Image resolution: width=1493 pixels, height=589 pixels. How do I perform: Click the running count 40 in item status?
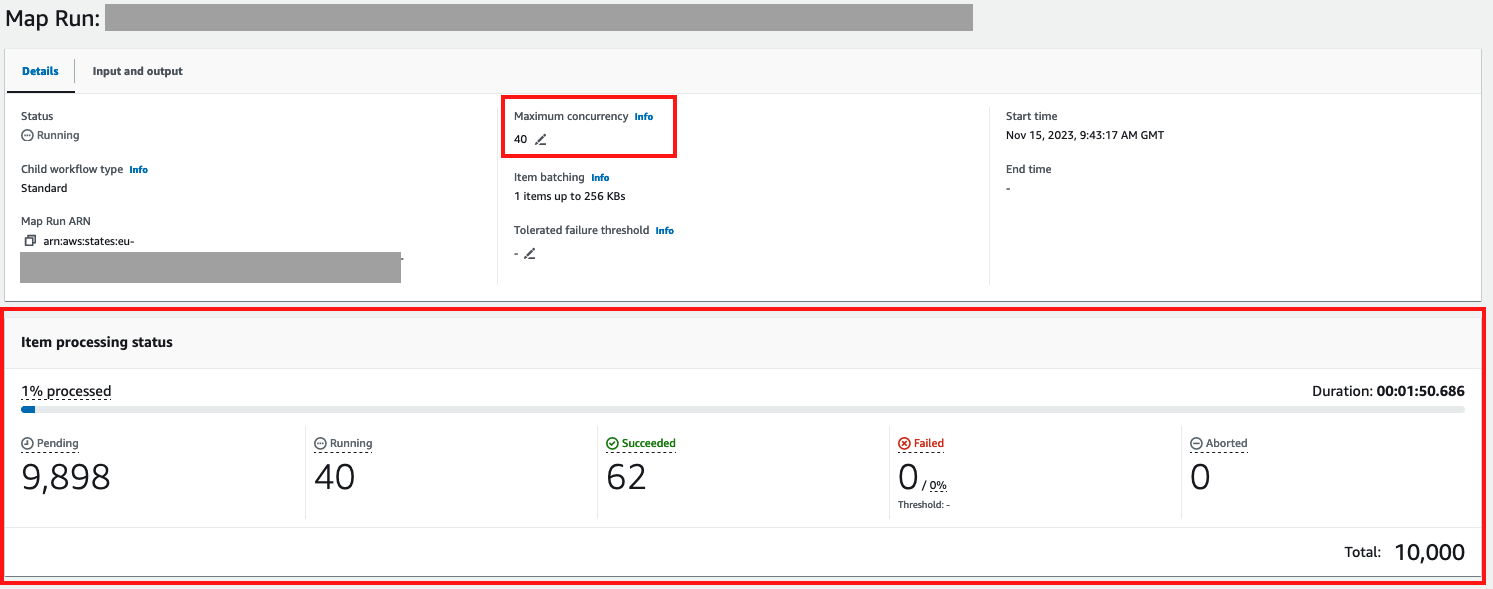(x=335, y=477)
